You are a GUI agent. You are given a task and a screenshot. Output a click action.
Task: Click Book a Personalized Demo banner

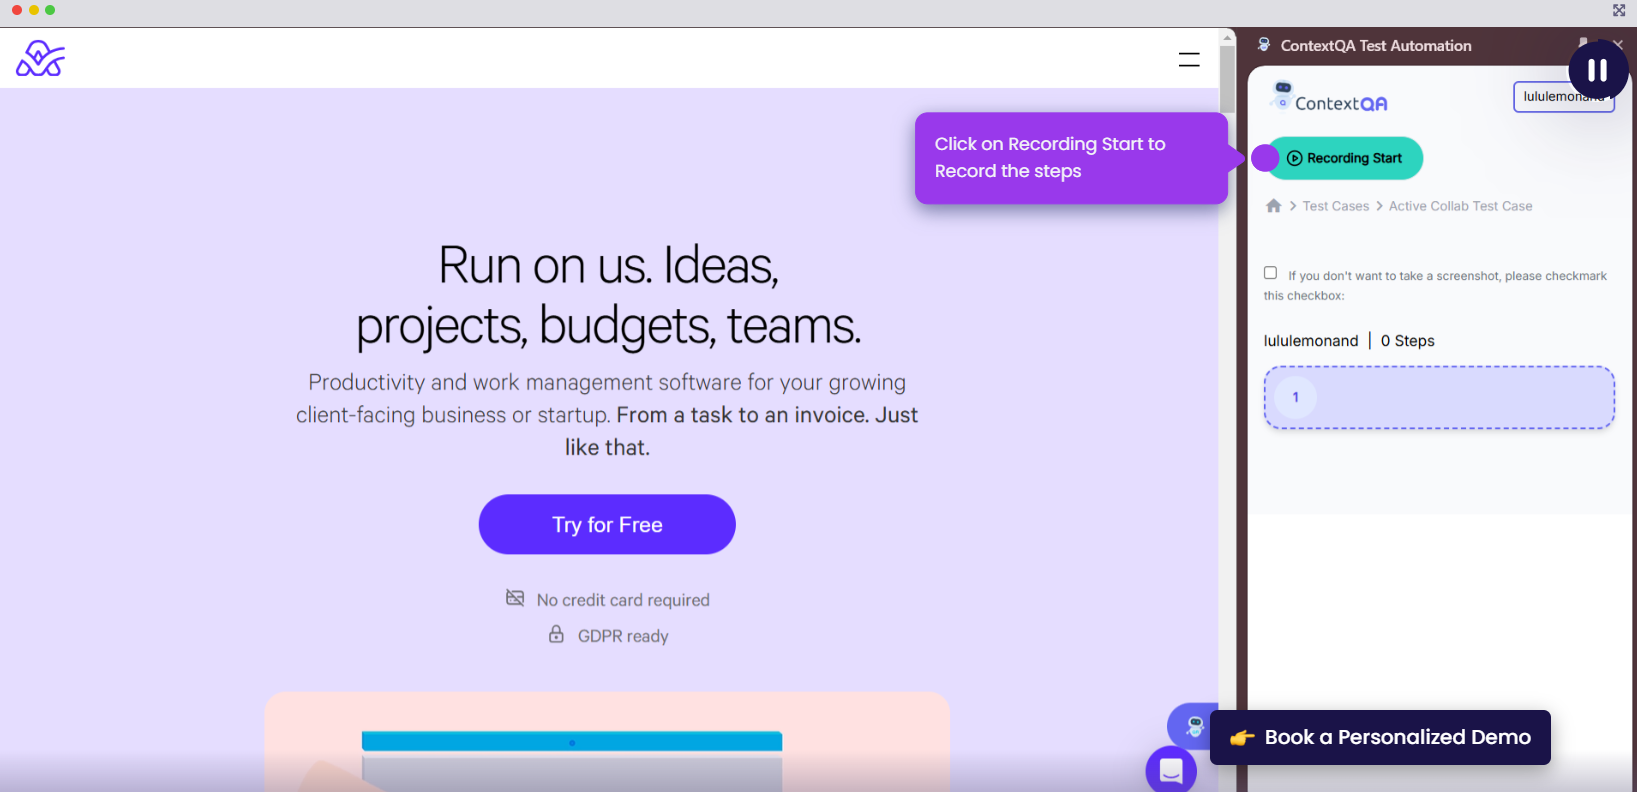pos(1380,738)
